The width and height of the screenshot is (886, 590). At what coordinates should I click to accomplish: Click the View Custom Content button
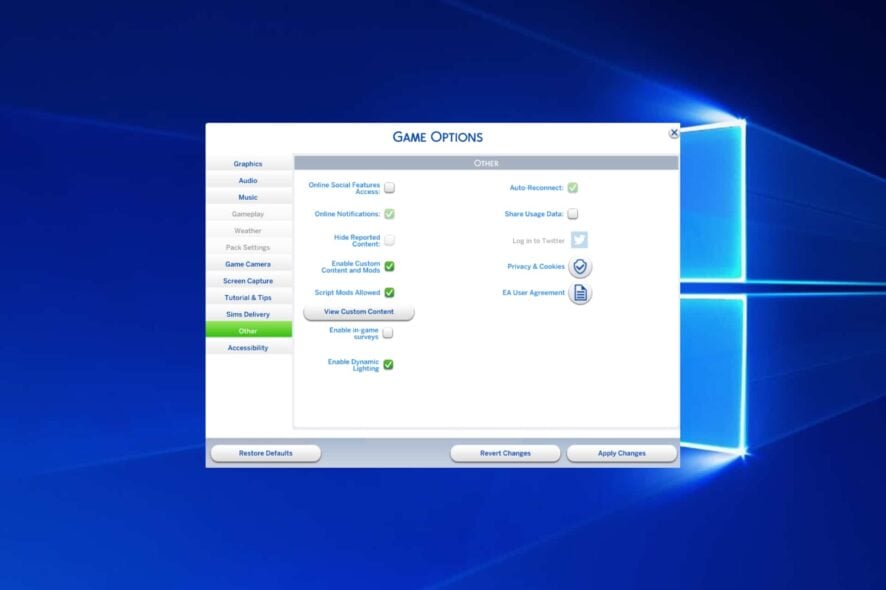[359, 312]
